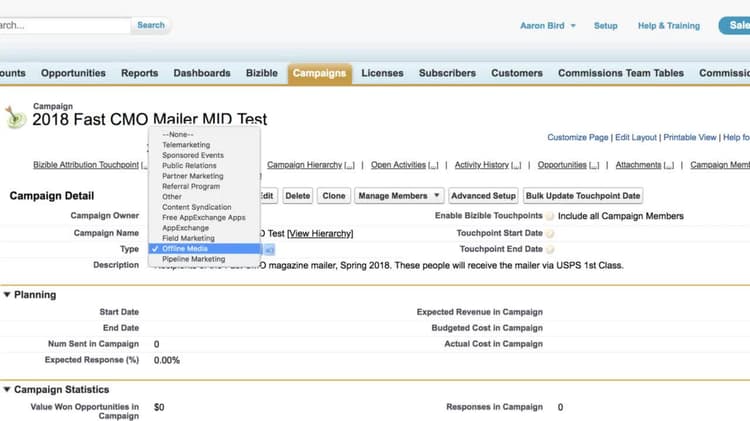Click the Search button
The image size is (750, 421).
151,25
